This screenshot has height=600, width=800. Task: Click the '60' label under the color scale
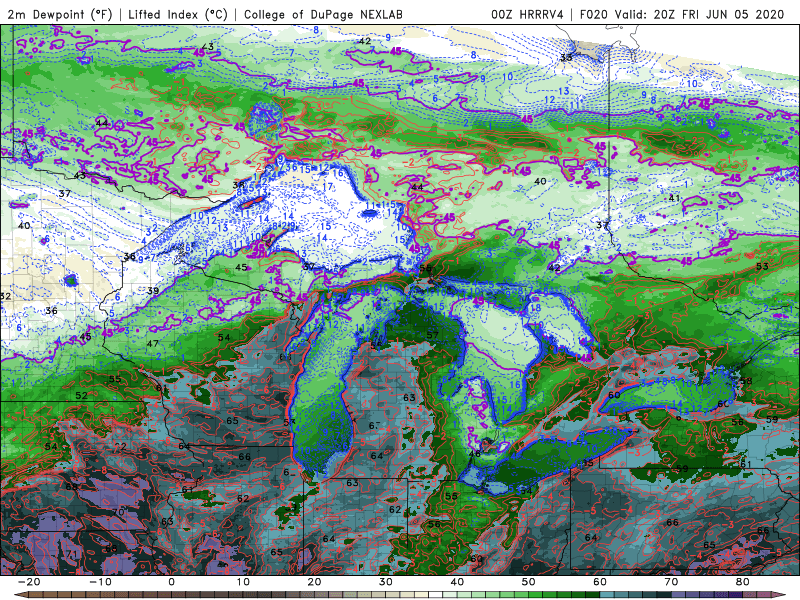pyautogui.click(x=600, y=582)
